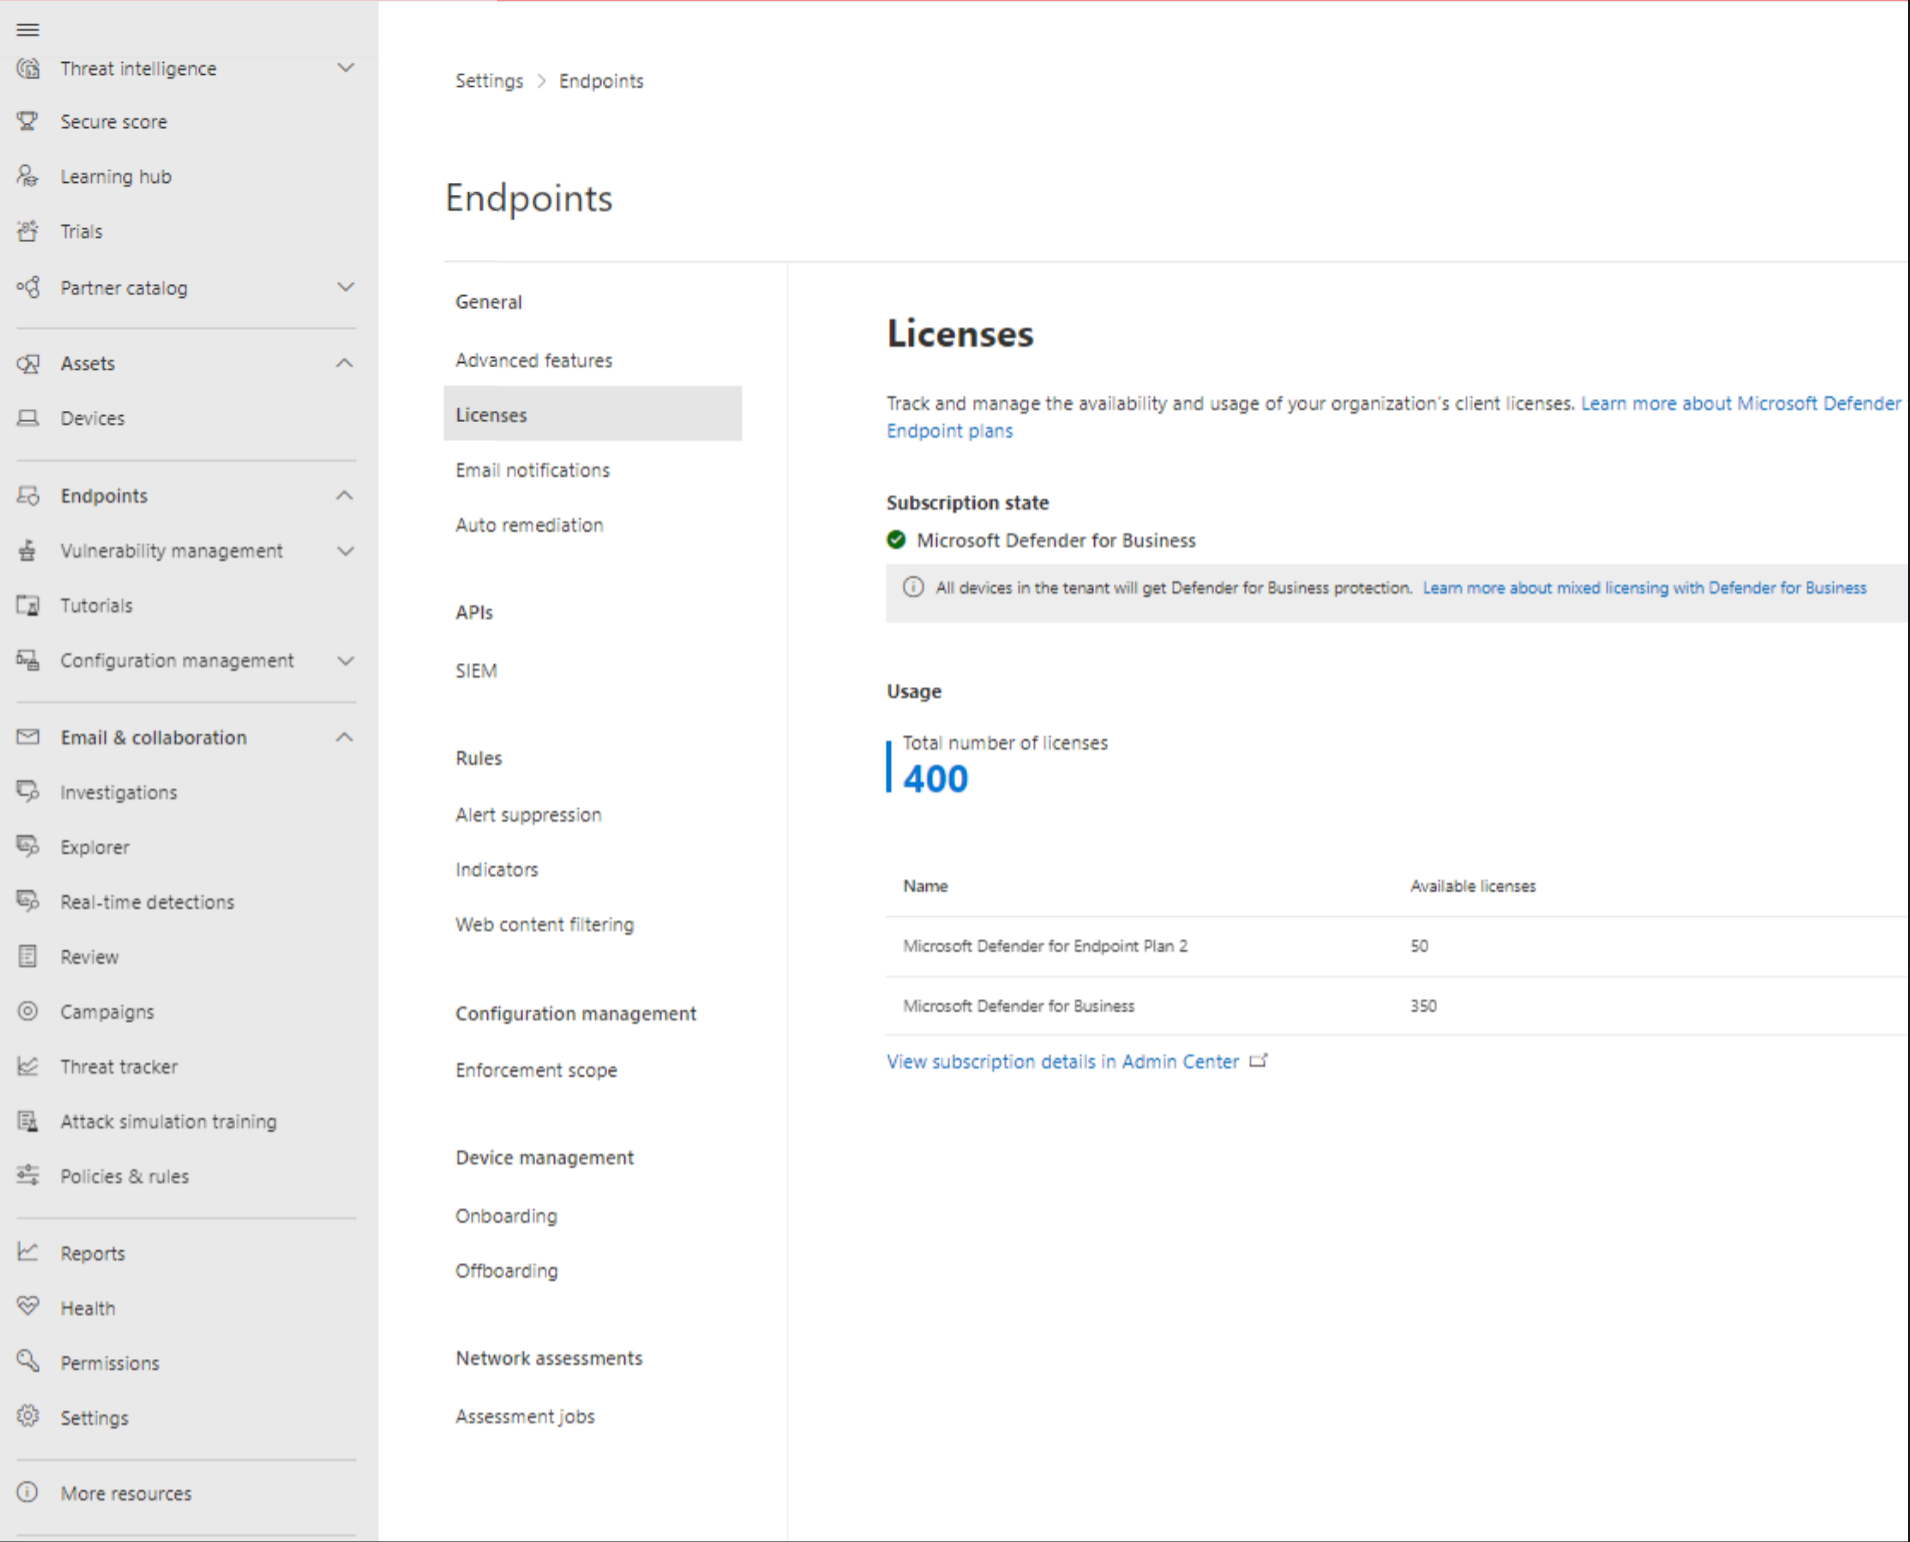Click the Investigations icon
Viewport: 1910px width, 1542px height.
[x=28, y=791]
